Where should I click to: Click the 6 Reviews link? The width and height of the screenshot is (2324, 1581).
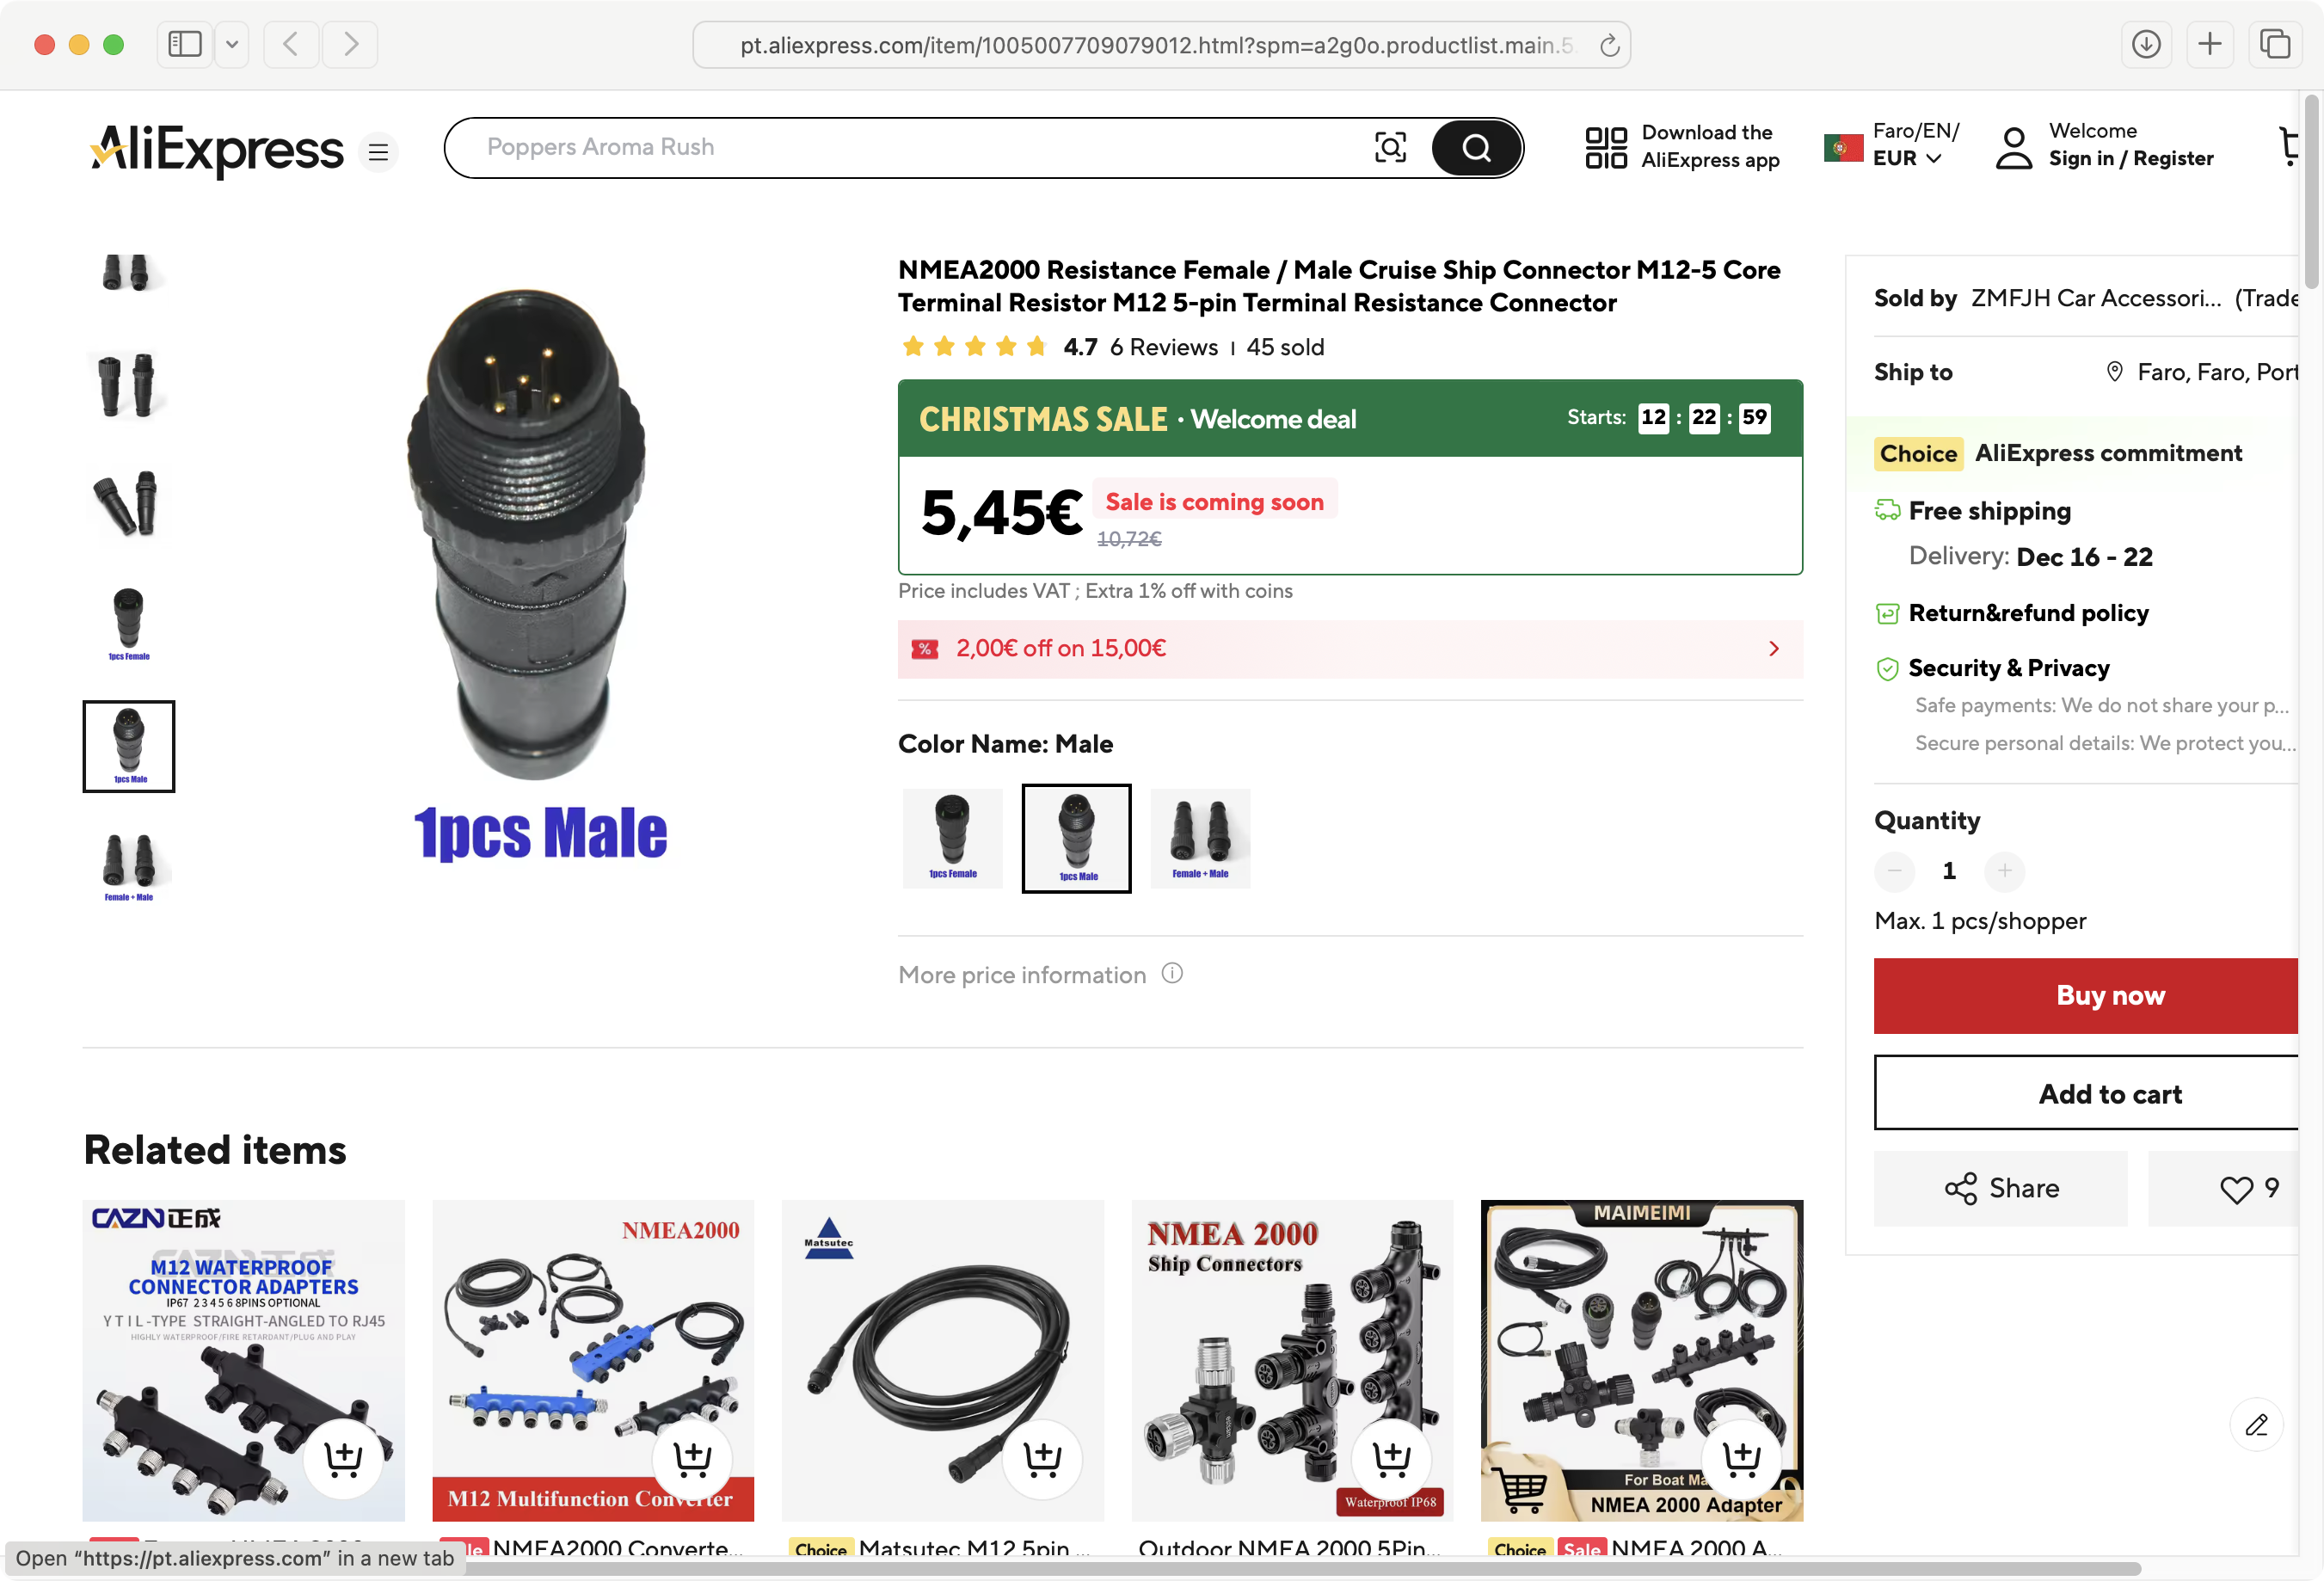tap(1163, 347)
